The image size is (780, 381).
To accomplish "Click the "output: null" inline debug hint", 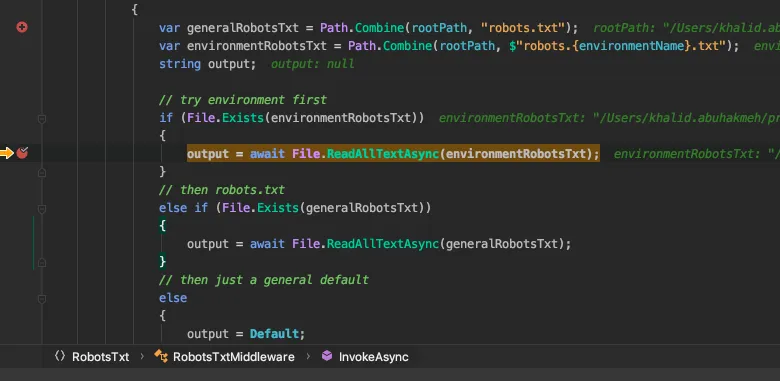I will point(312,64).
